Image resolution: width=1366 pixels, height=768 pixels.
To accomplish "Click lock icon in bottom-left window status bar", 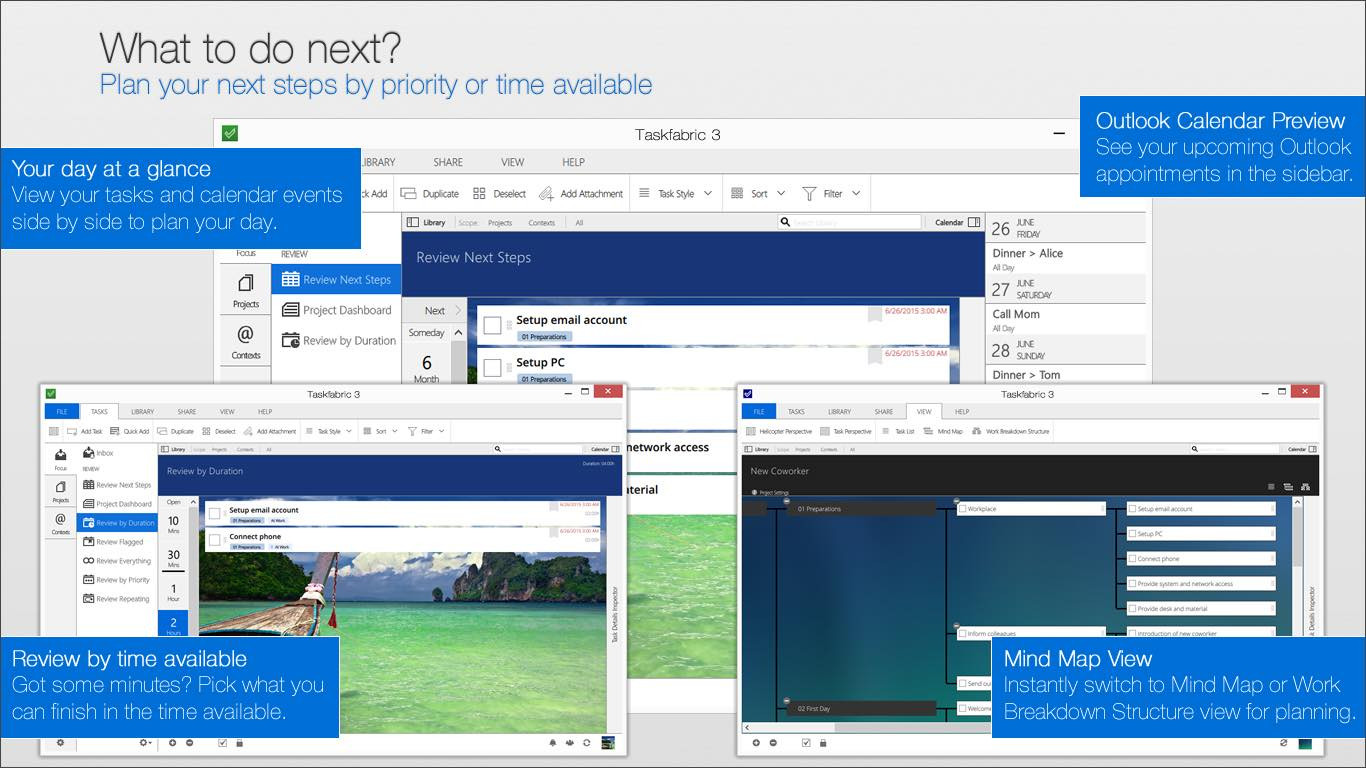I will (x=239, y=743).
